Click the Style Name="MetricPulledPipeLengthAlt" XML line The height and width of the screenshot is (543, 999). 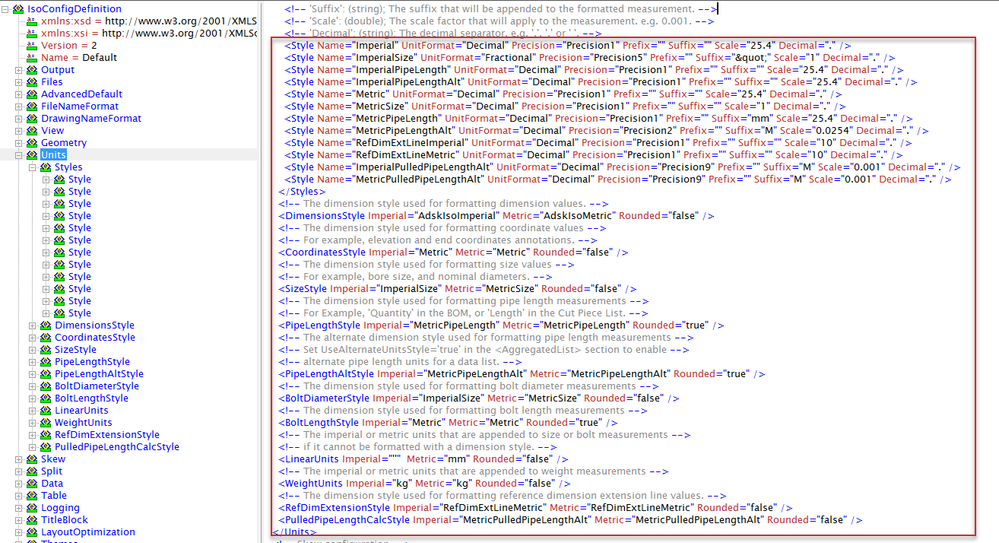617,179
